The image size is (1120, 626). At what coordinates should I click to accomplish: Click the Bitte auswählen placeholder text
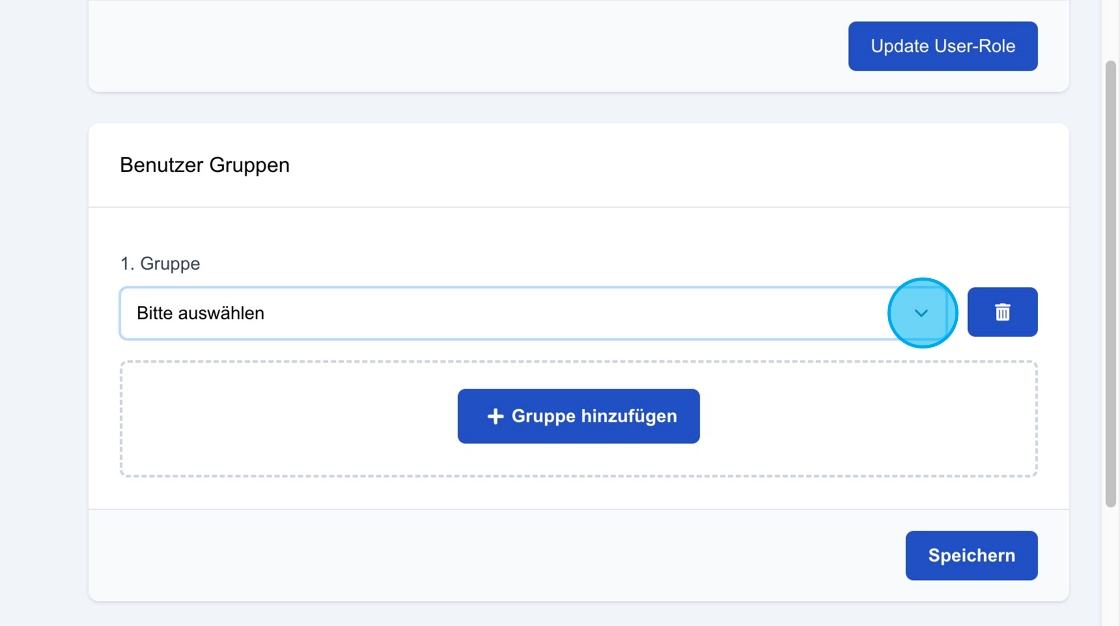coord(201,313)
